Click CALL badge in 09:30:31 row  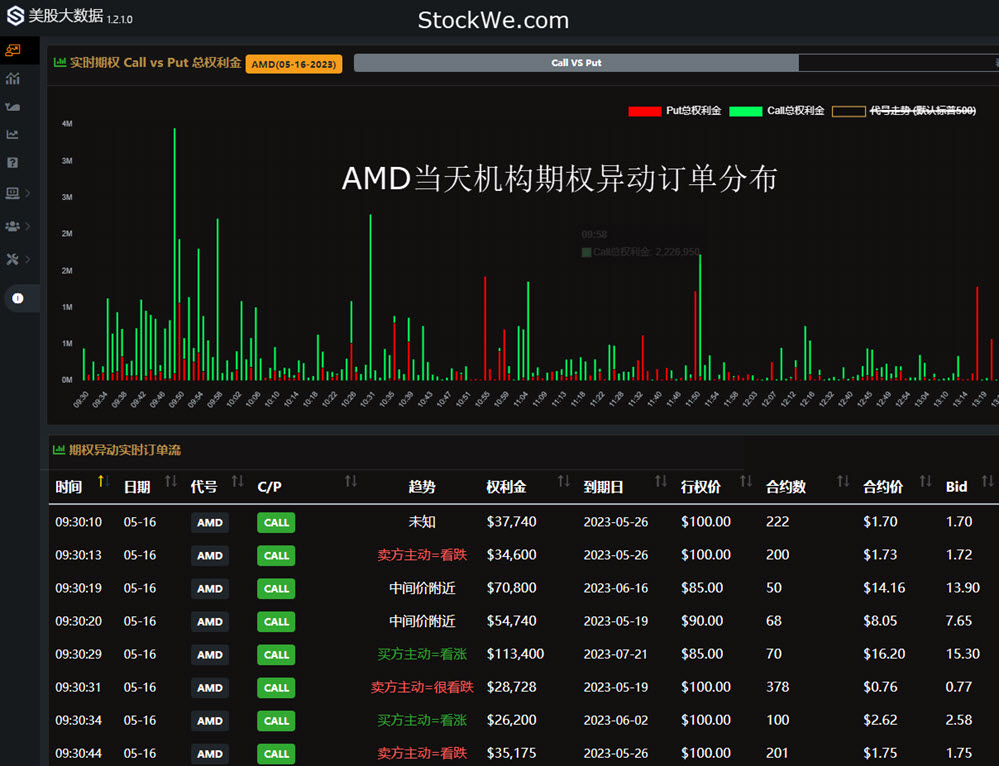click(276, 688)
